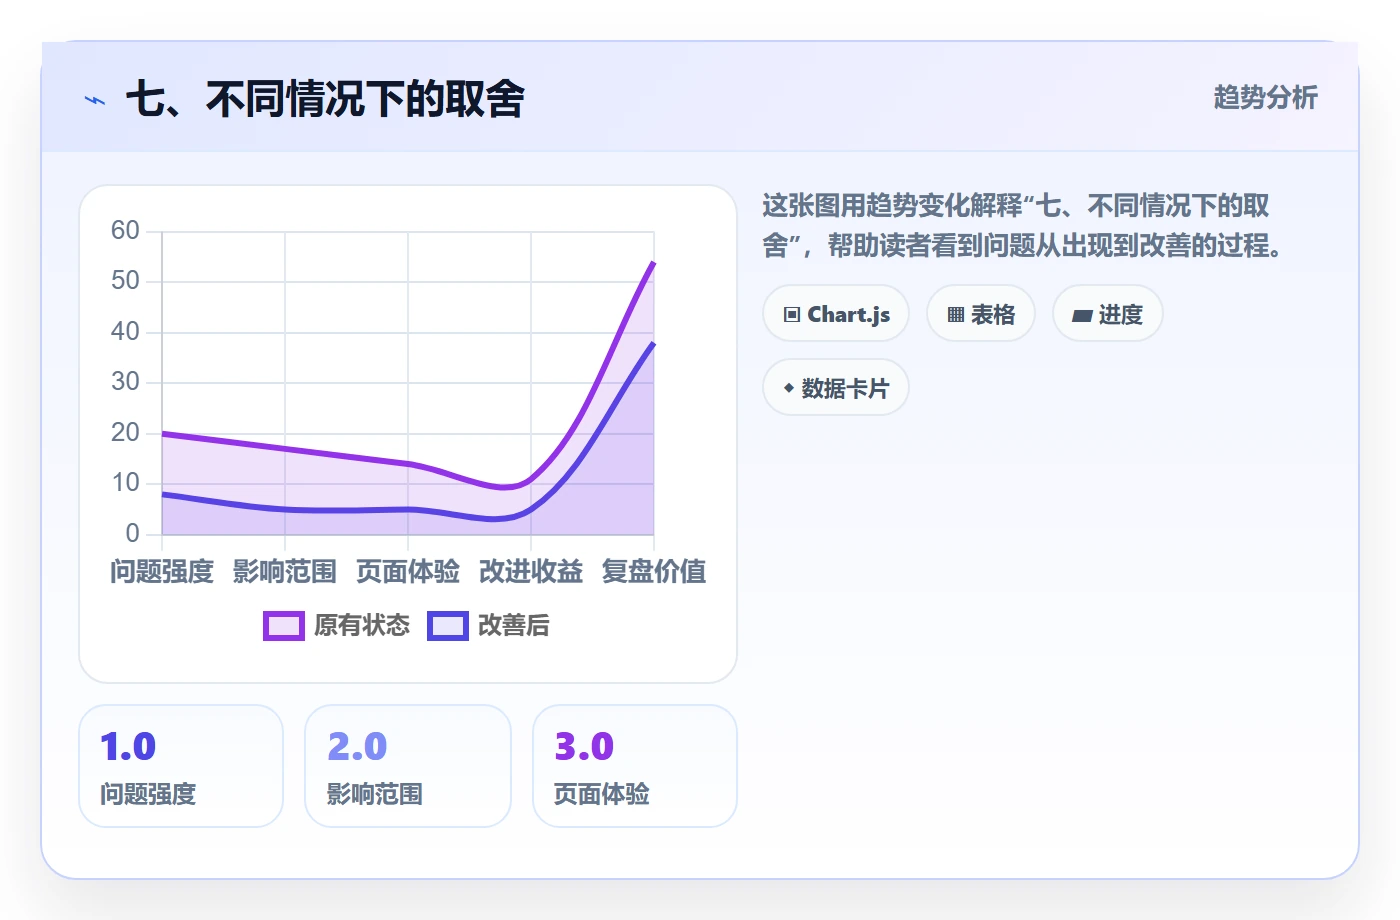Click the blue 改善后 line end at 复盘价值

[x=653, y=343]
